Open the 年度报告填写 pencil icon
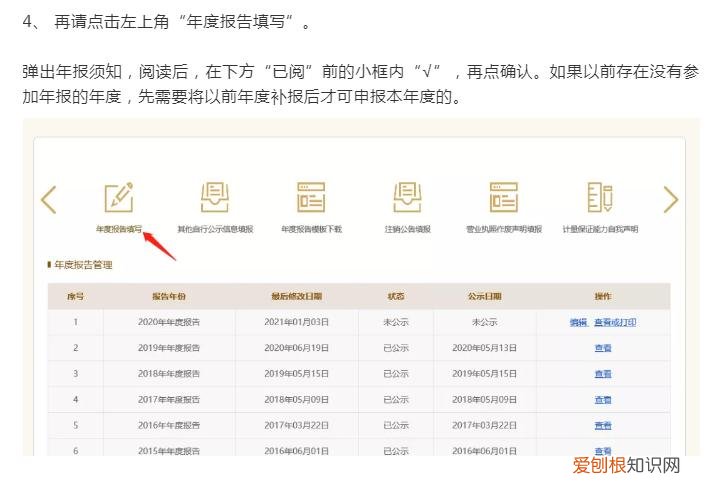 pyautogui.click(x=119, y=197)
